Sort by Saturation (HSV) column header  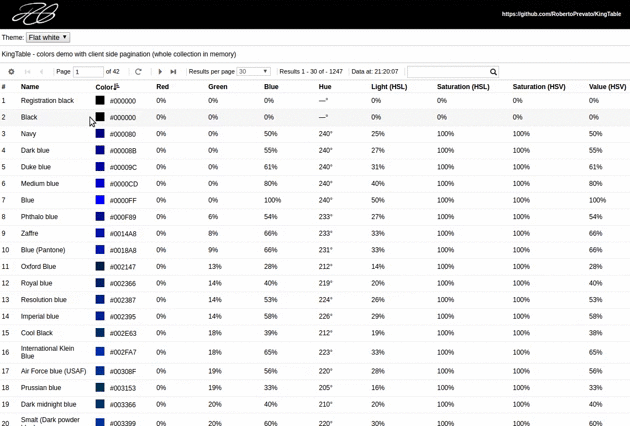coord(539,86)
